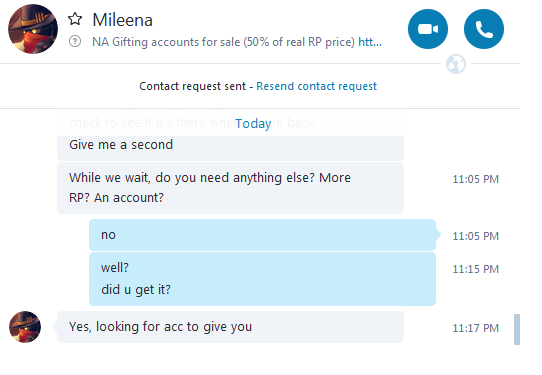Click the 11:17 PM timestamp
Image resolution: width=542 pixels, height=375 pixels.
pos(476,328)
